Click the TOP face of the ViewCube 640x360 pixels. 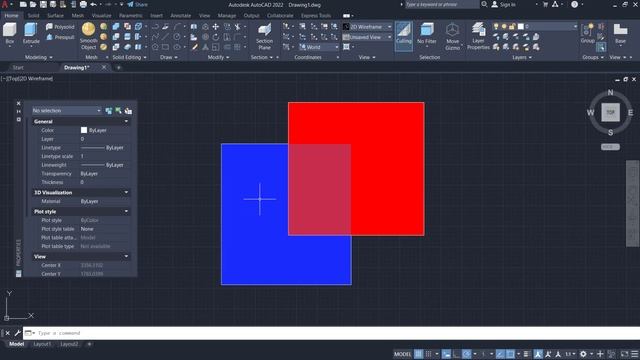(610, 112)
